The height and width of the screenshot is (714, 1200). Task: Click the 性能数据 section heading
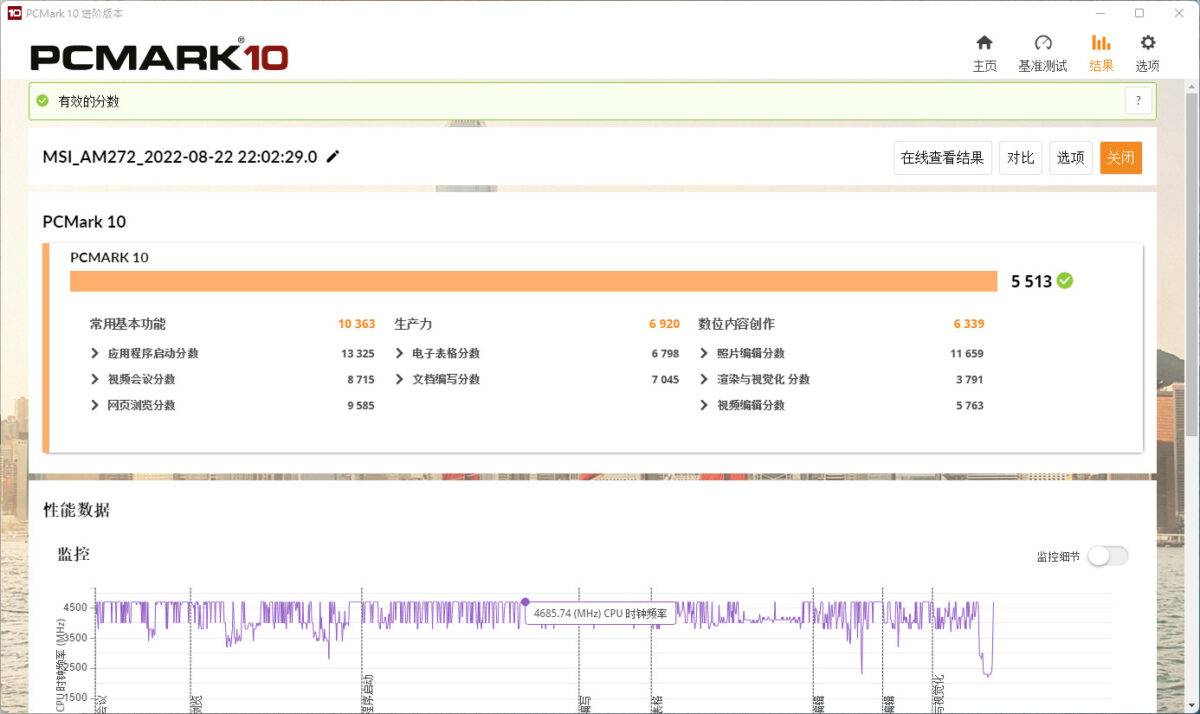tap(76, 510)
